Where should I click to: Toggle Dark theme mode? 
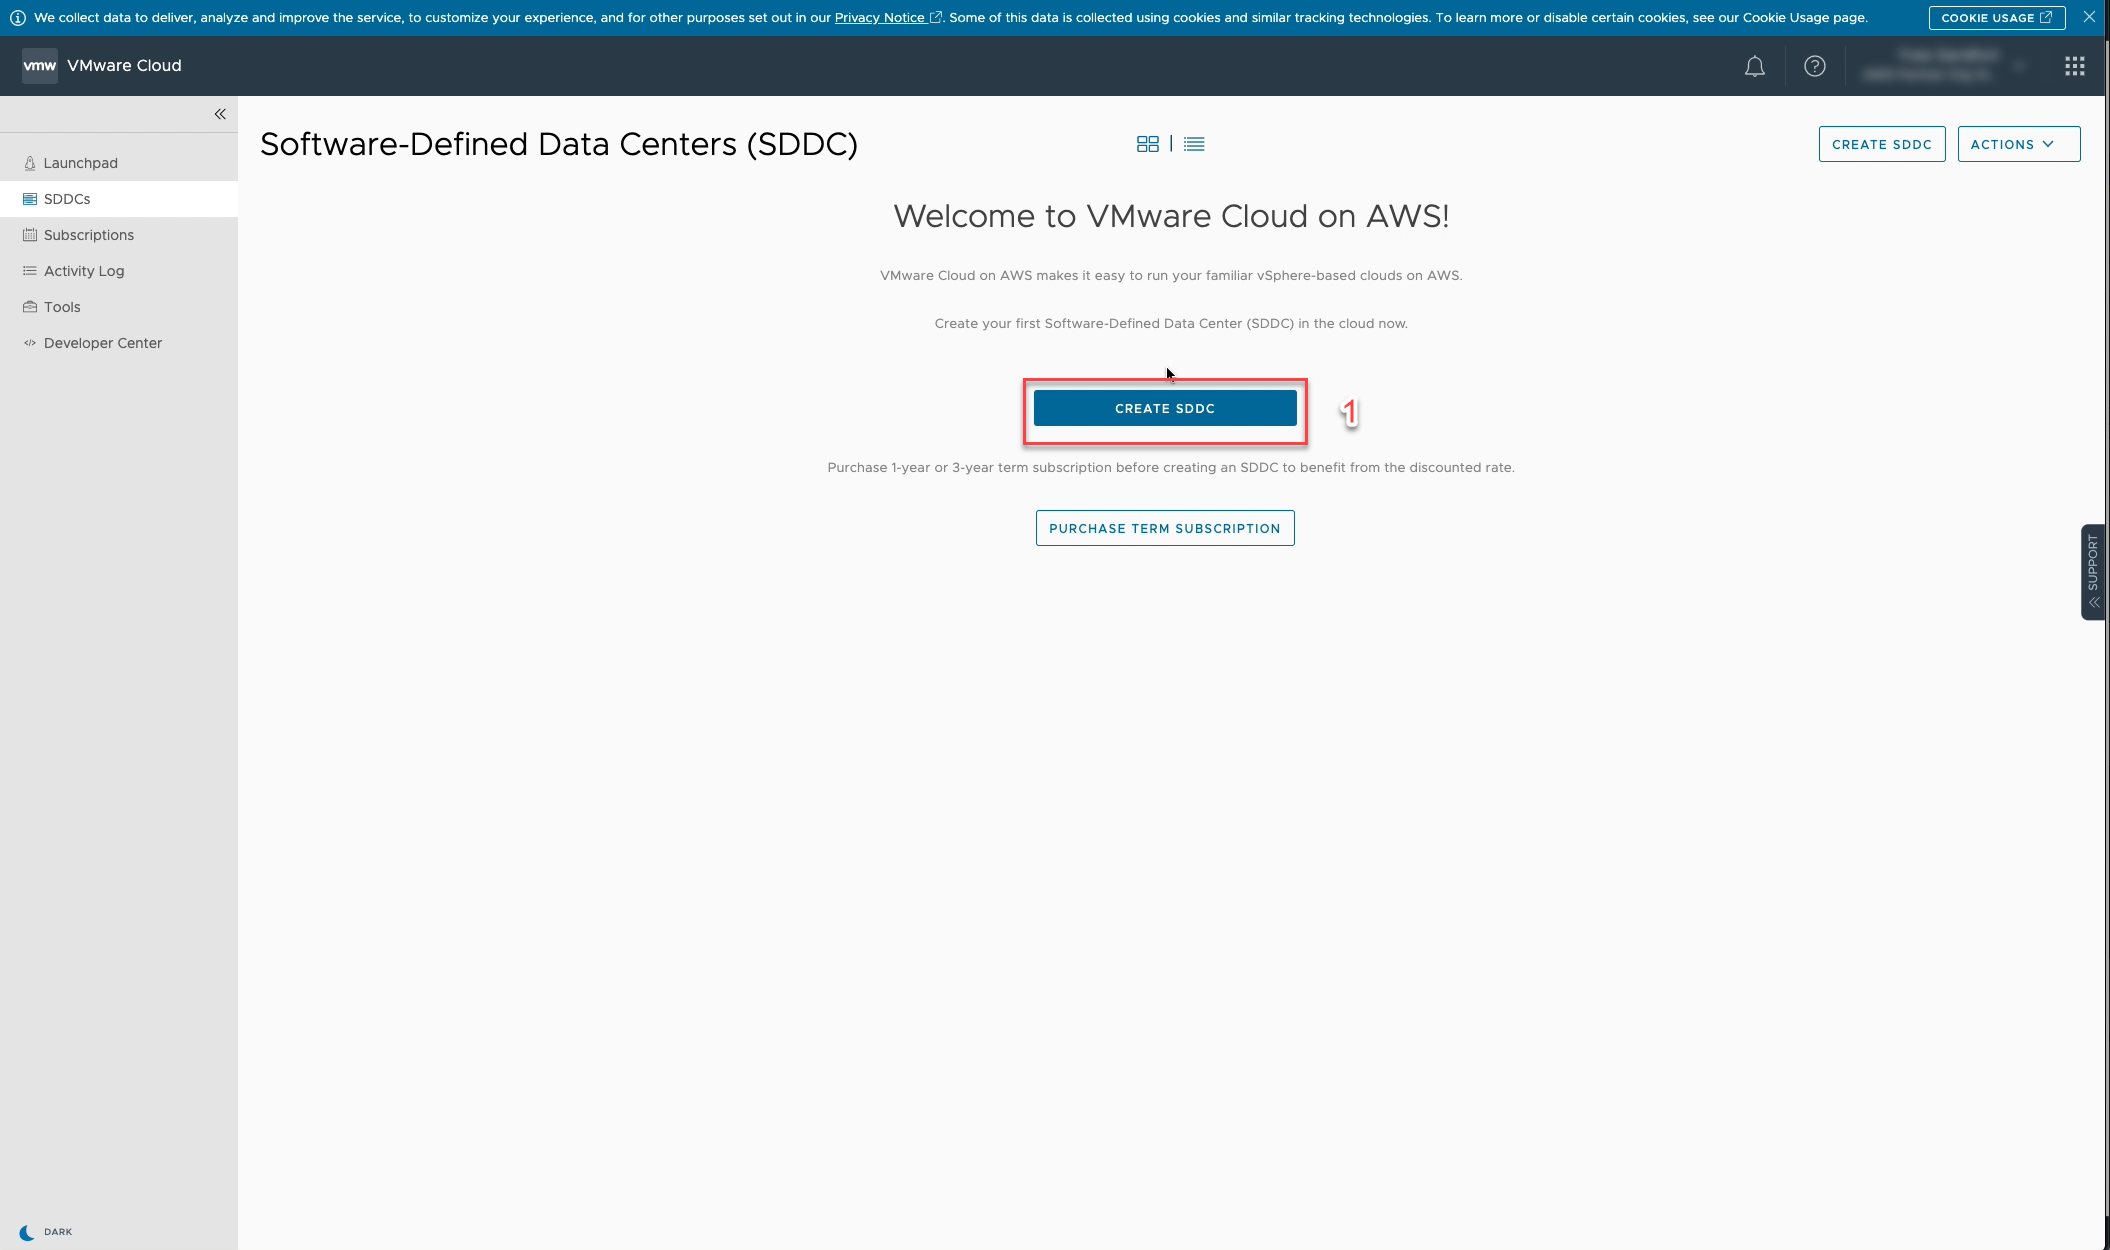(46, 1232)
